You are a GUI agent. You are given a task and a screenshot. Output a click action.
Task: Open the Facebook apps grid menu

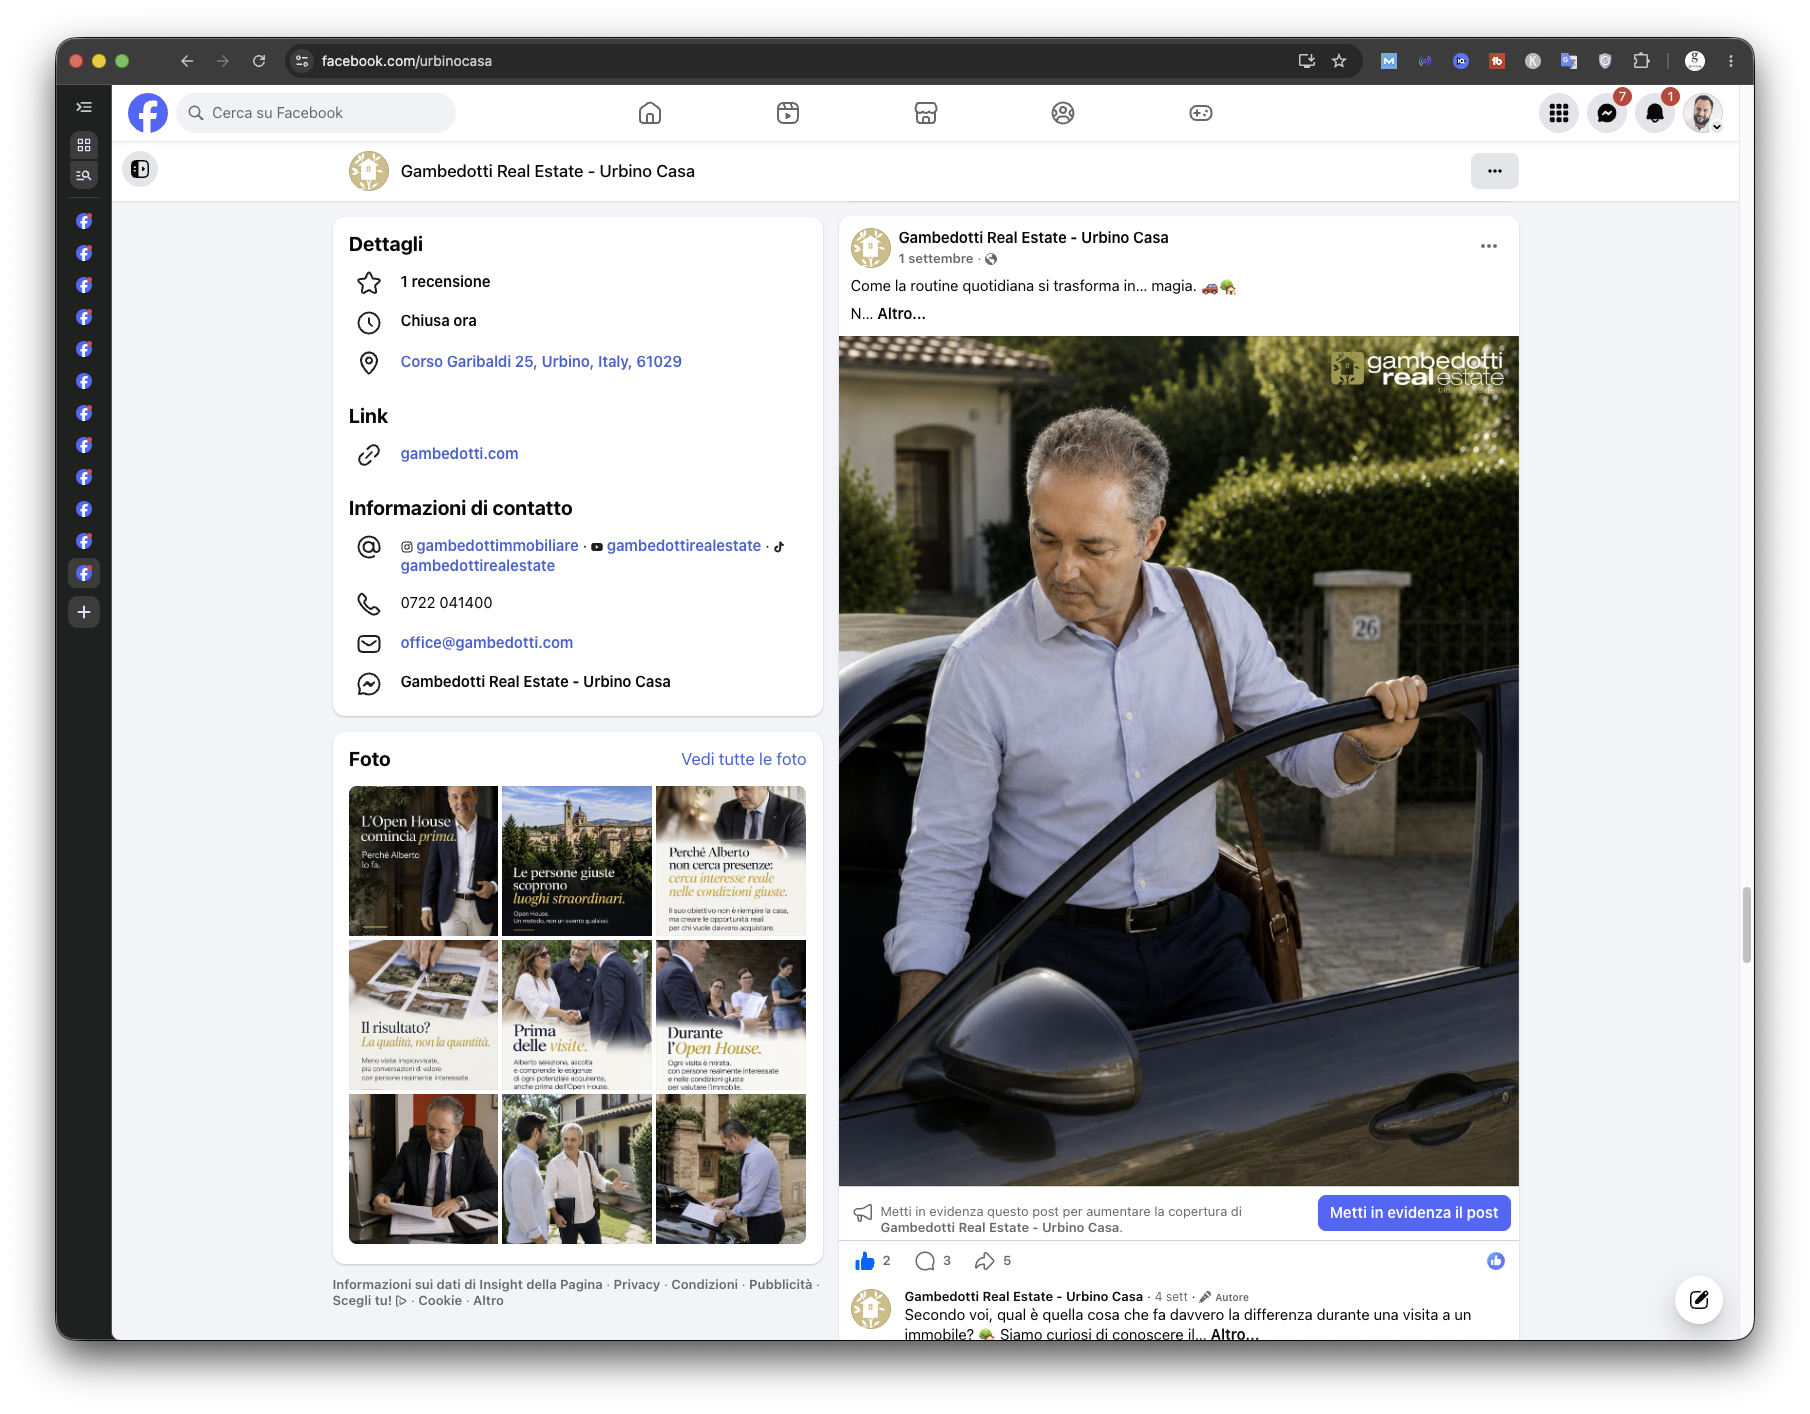click(x=1559, y=113)
